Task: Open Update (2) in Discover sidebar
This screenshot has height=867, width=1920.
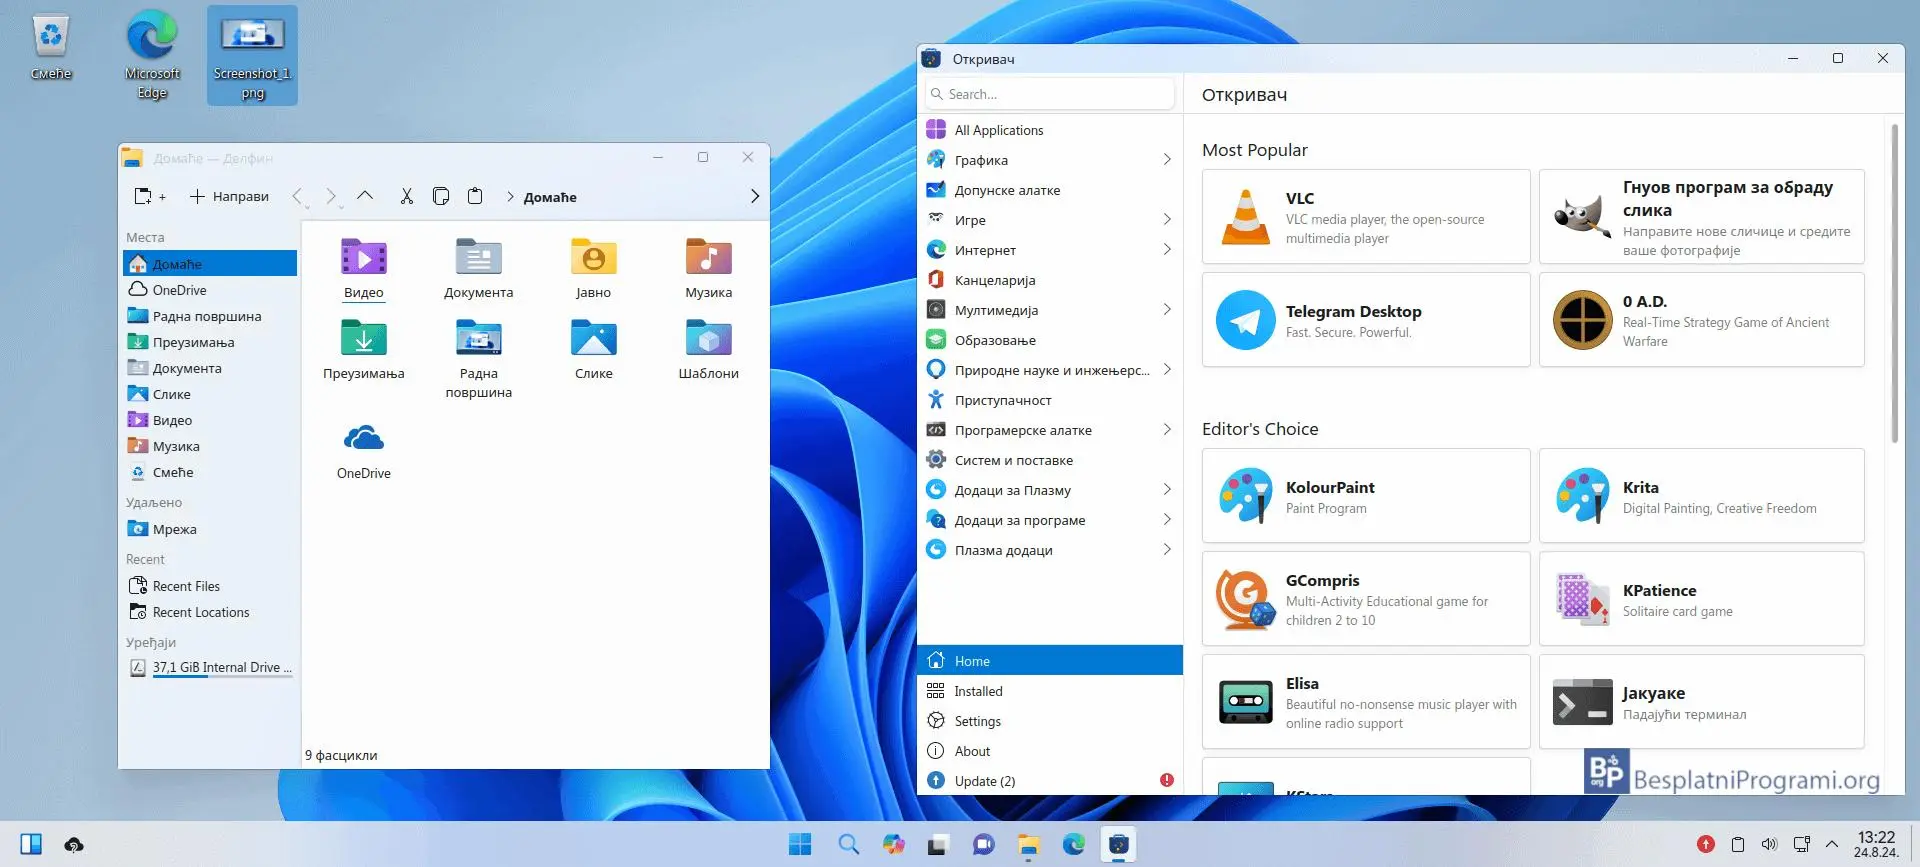Action: tap(1050, 781)
